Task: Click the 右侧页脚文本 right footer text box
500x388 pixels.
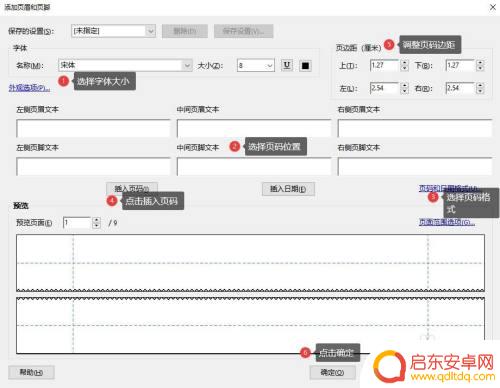Action: tap(415, 167)
